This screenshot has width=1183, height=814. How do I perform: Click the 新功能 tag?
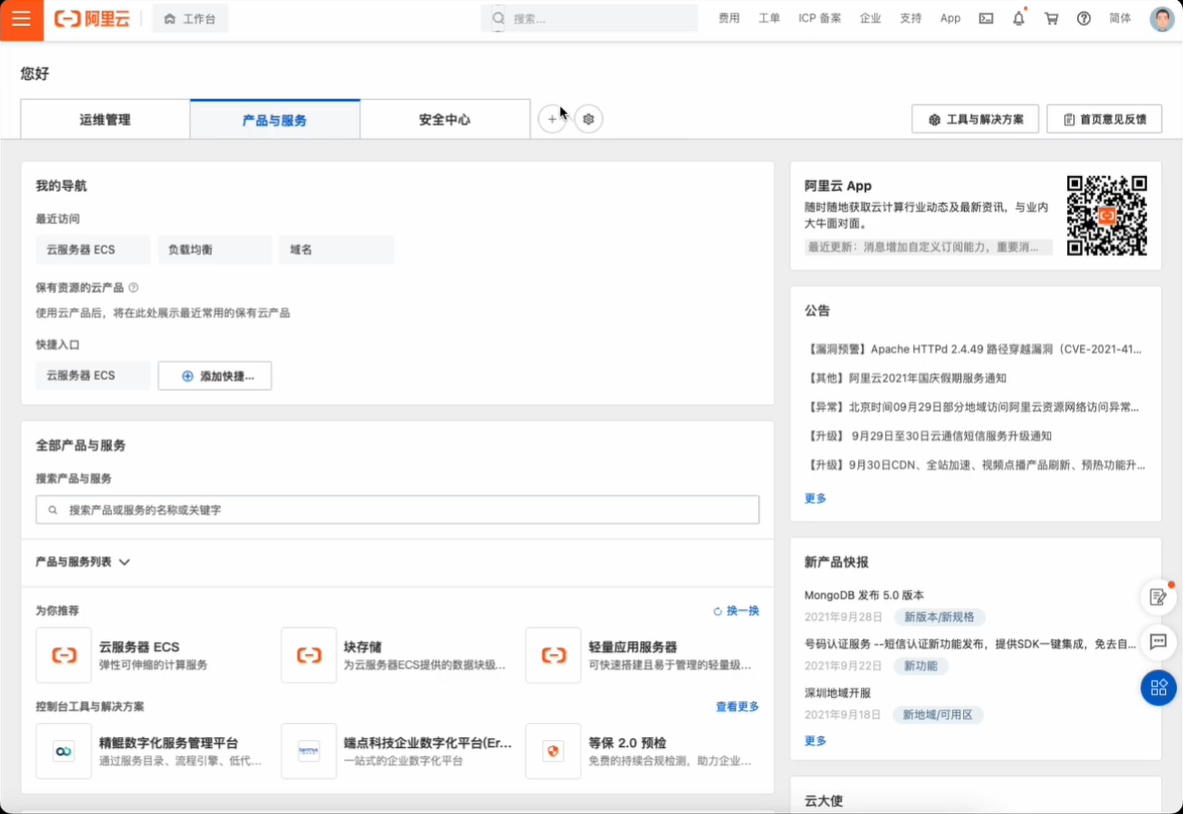920,666
